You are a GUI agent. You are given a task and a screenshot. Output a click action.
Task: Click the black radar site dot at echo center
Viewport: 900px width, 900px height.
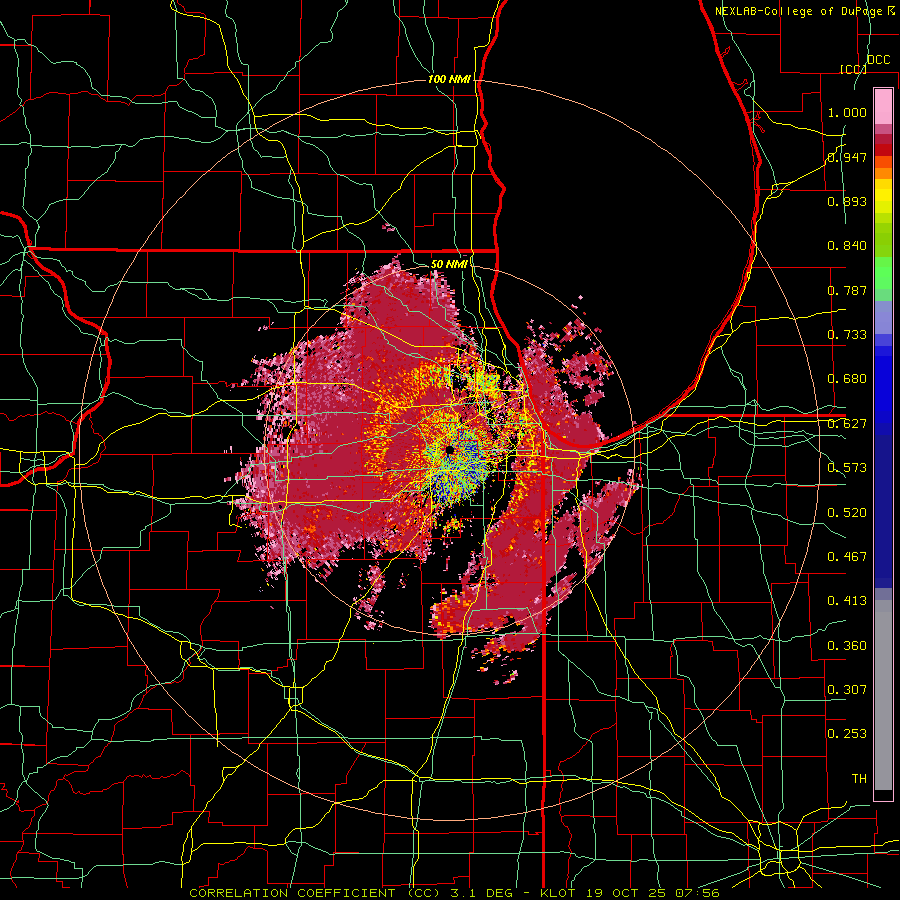pyautogui.click(x=449, y=451)
